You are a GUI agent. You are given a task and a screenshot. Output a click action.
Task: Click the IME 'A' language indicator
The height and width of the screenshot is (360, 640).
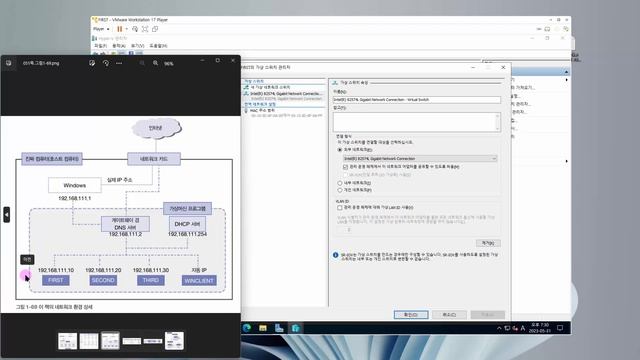(523, 328)
